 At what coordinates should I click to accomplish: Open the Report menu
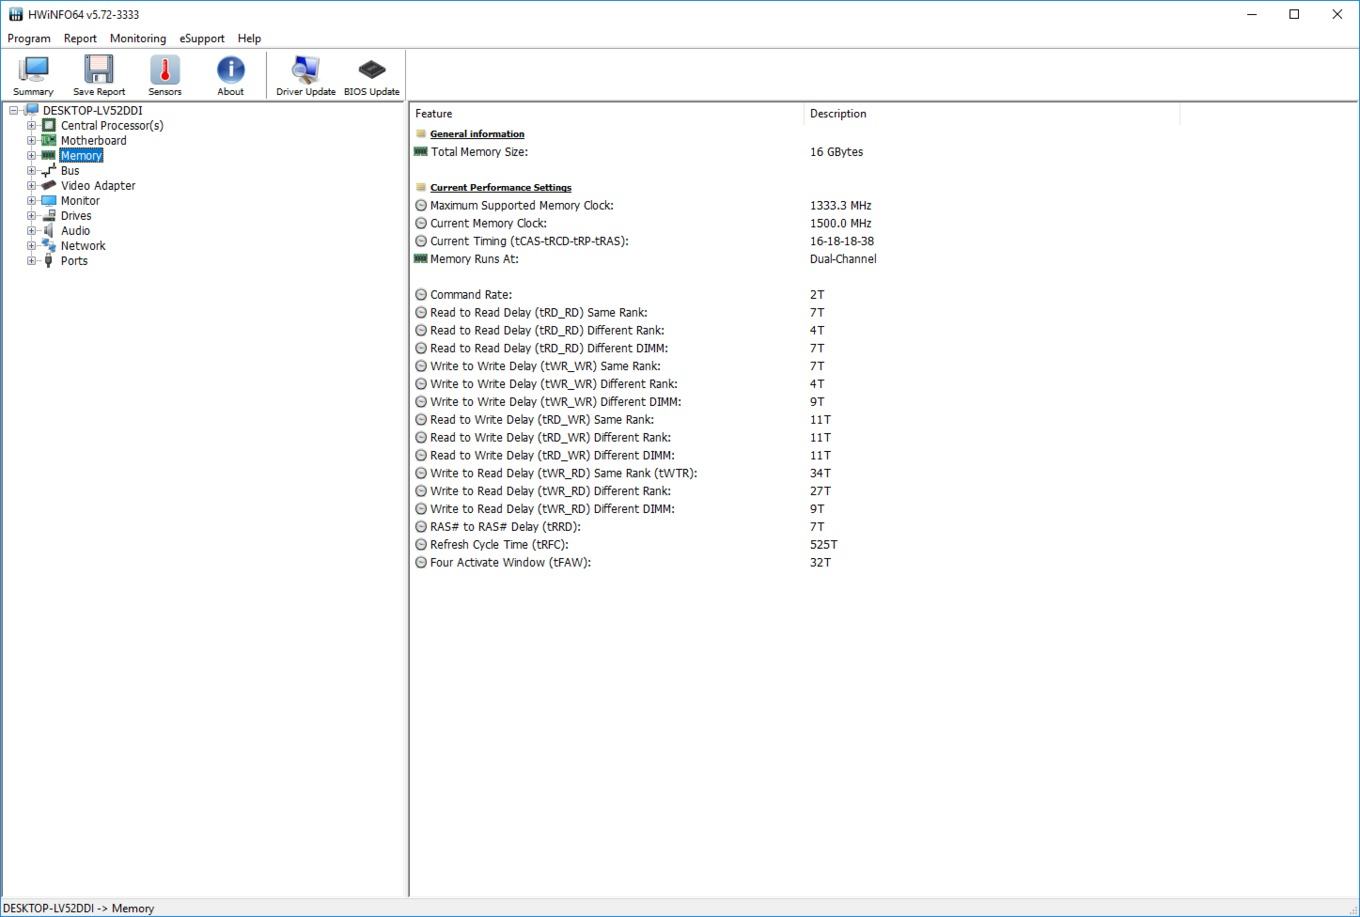[80, 39]
